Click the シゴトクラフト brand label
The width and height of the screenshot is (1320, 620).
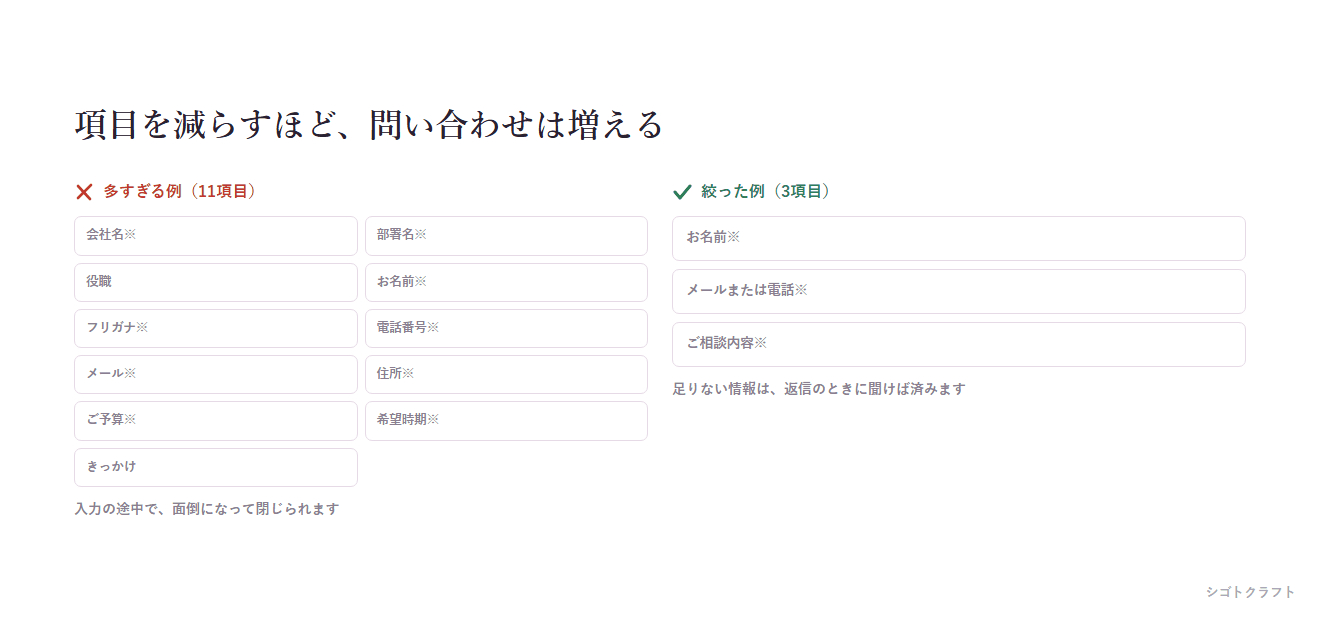pos(1250,592)
